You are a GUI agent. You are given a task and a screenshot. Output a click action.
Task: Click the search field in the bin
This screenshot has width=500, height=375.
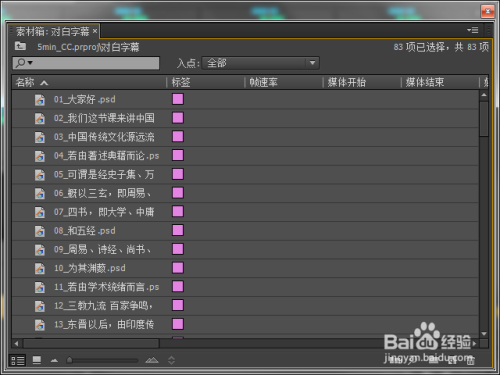(x=86, y=63)
